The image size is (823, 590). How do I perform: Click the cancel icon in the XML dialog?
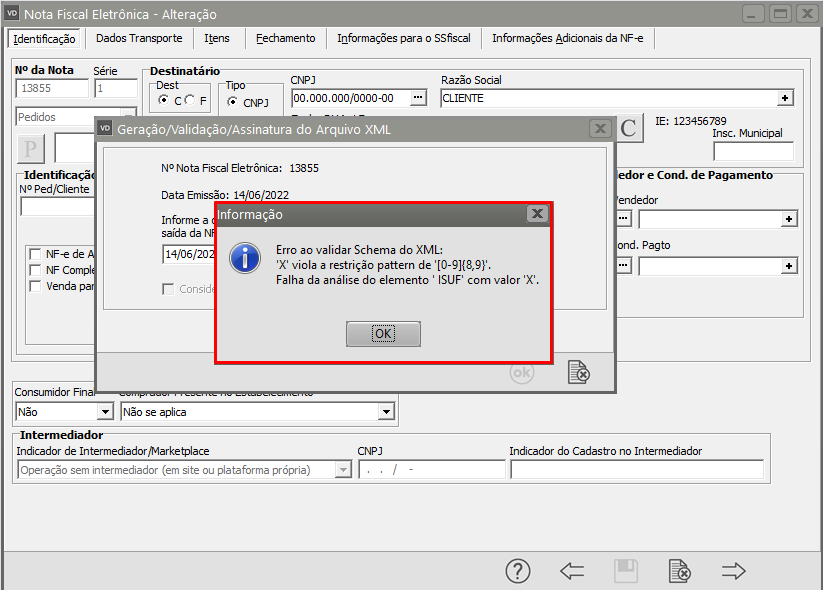tap(578, 372)
